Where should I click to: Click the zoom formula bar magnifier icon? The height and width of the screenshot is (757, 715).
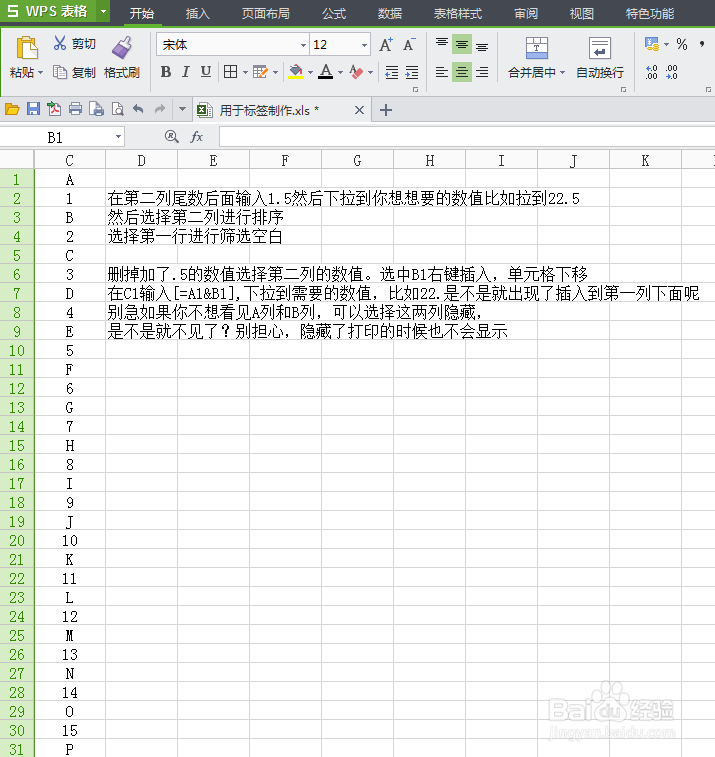point(171,137)
